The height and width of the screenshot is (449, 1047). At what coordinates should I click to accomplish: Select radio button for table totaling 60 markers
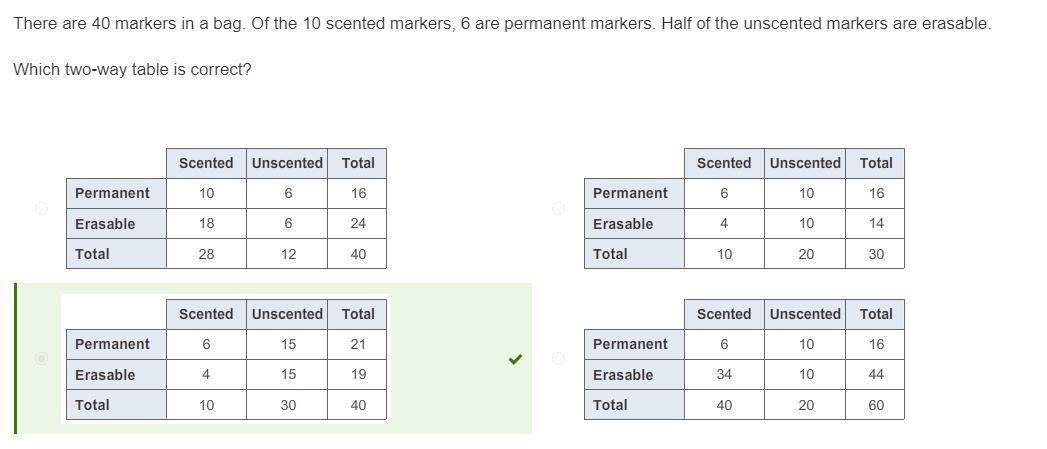pyautogui.click(x=558, y=359)
